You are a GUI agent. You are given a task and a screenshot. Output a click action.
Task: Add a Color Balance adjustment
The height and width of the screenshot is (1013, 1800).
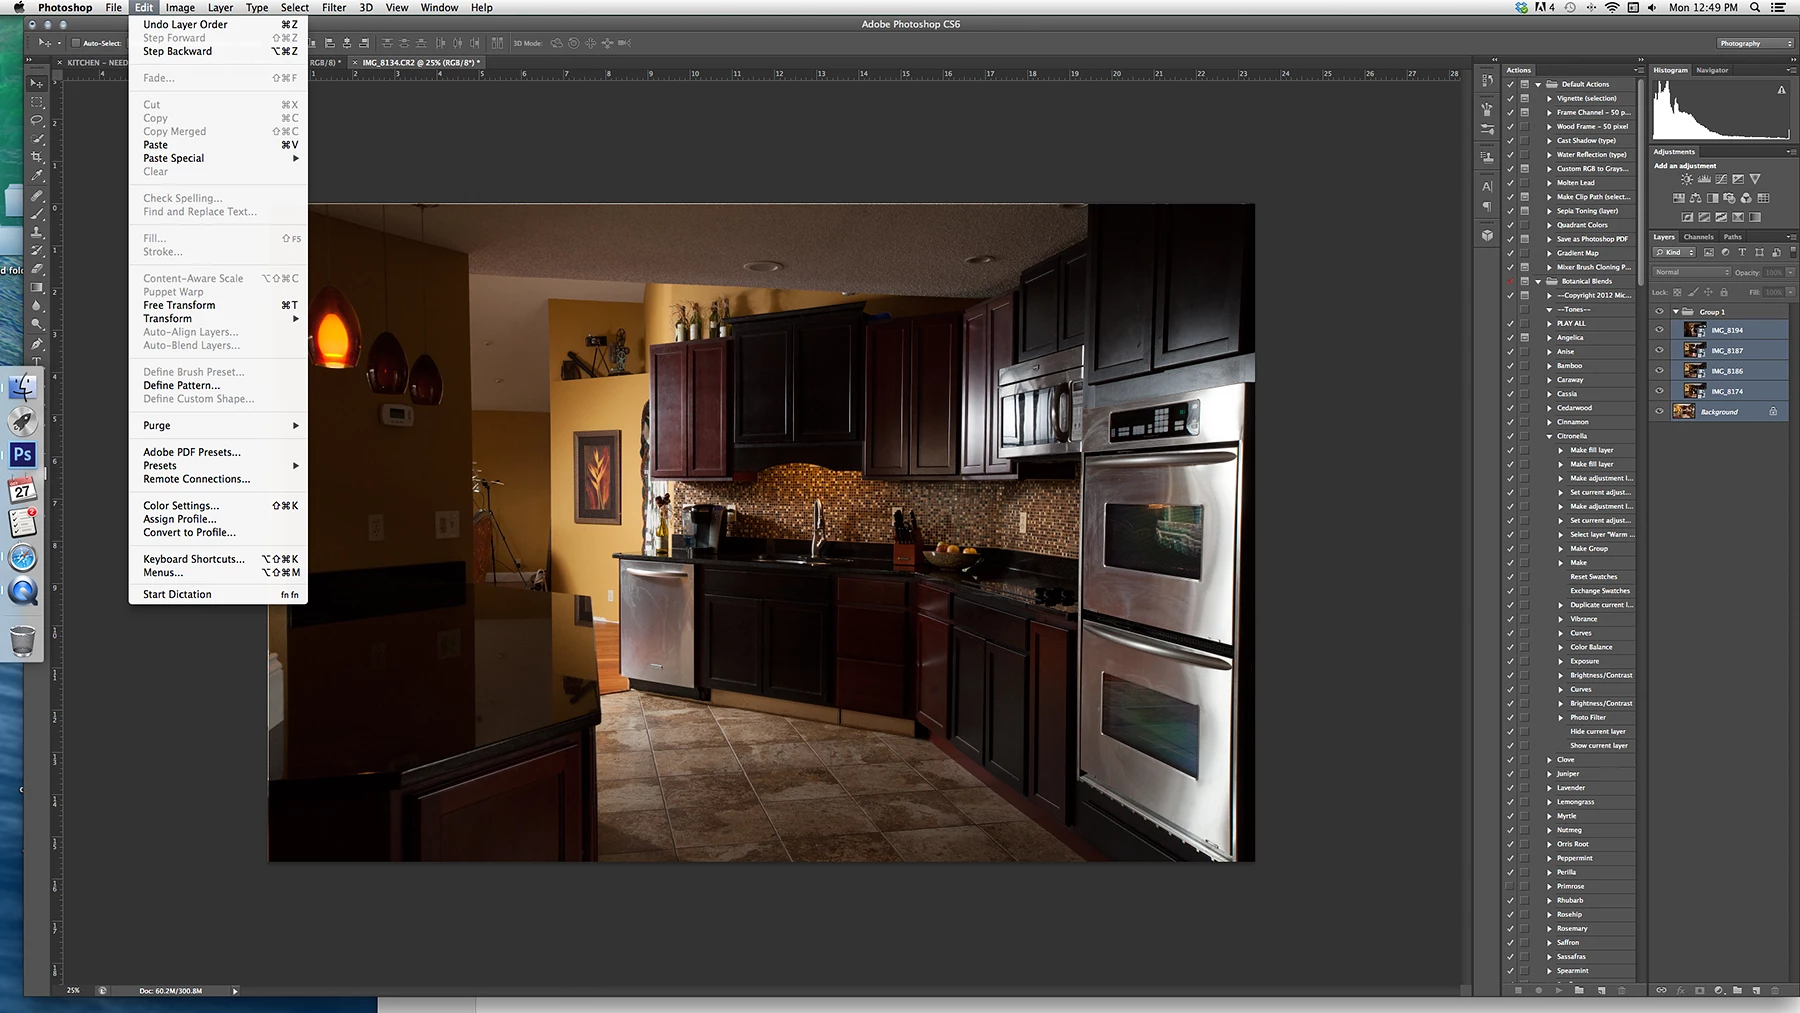click(x=1695, y=198)
